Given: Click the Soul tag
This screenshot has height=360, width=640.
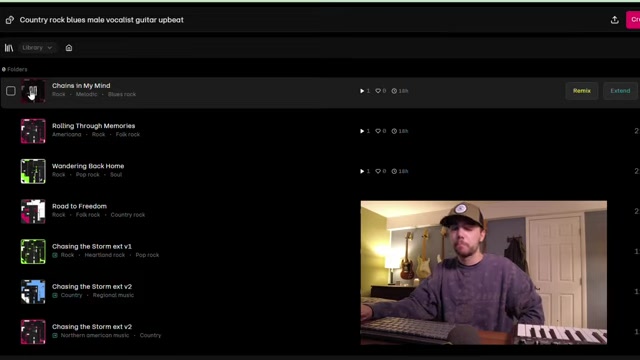Looking at the screenshot, I should [116, 175].
